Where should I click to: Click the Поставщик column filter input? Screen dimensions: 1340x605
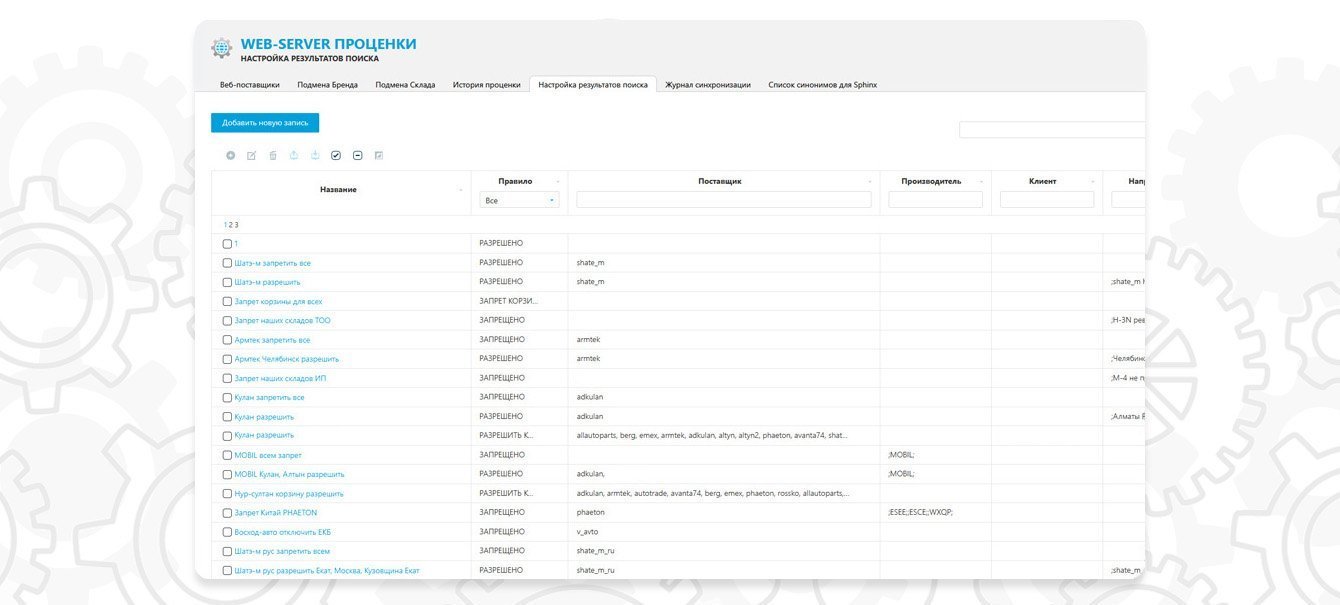click(x=724, y=200)
